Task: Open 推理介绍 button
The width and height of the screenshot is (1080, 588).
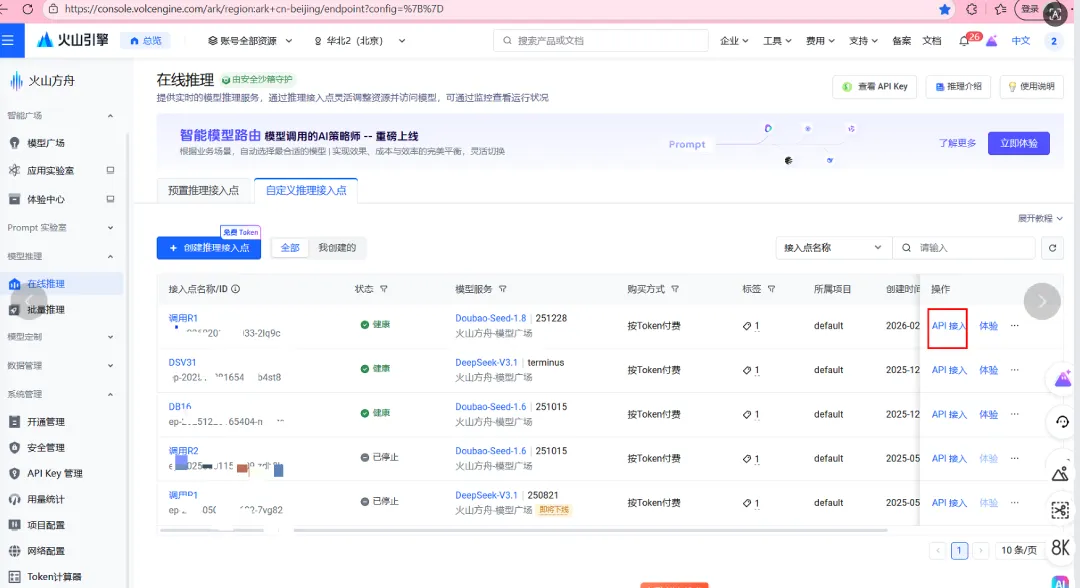Action: (958, 87)
